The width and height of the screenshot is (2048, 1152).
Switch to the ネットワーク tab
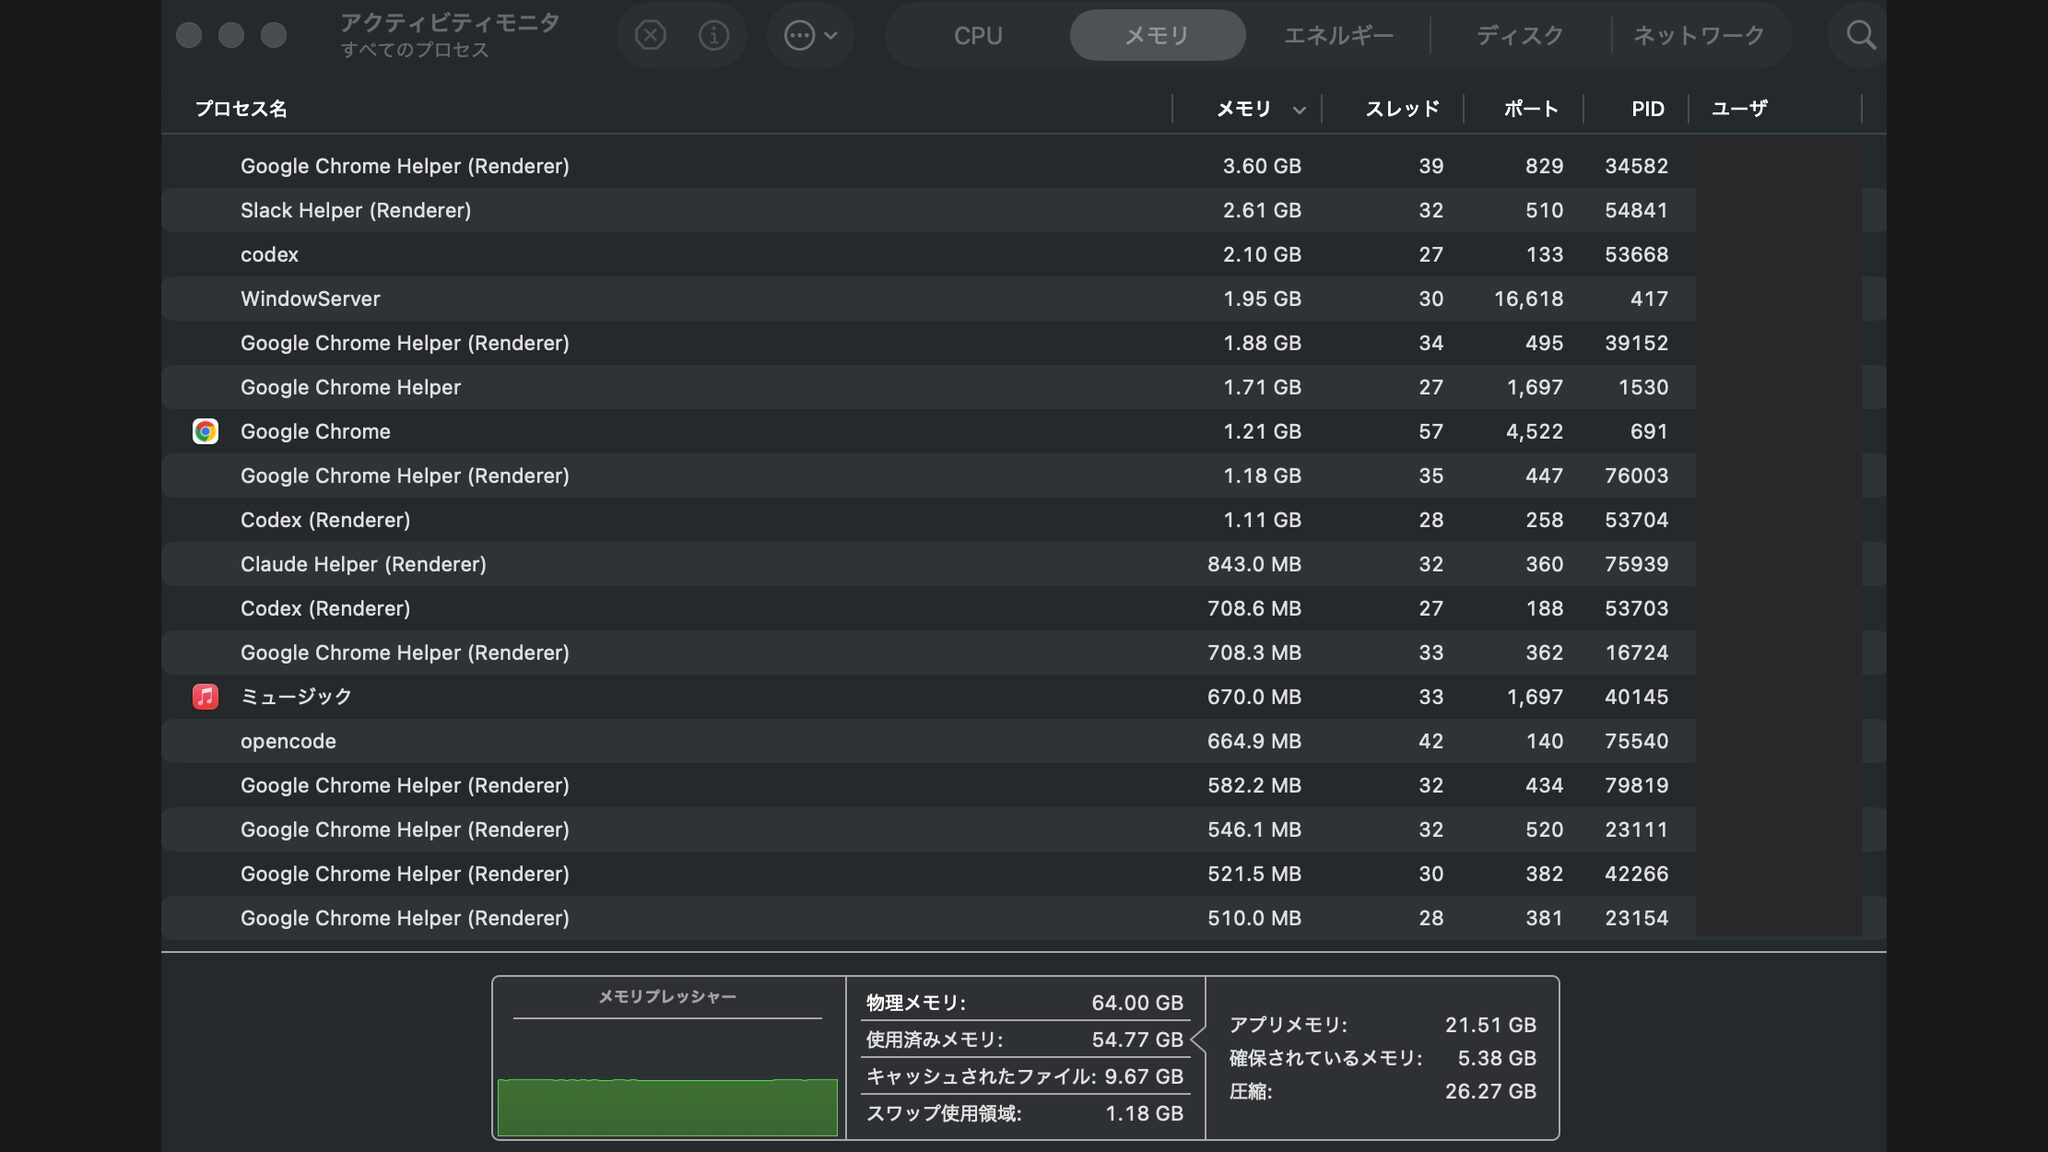[x=1699, y=36]
